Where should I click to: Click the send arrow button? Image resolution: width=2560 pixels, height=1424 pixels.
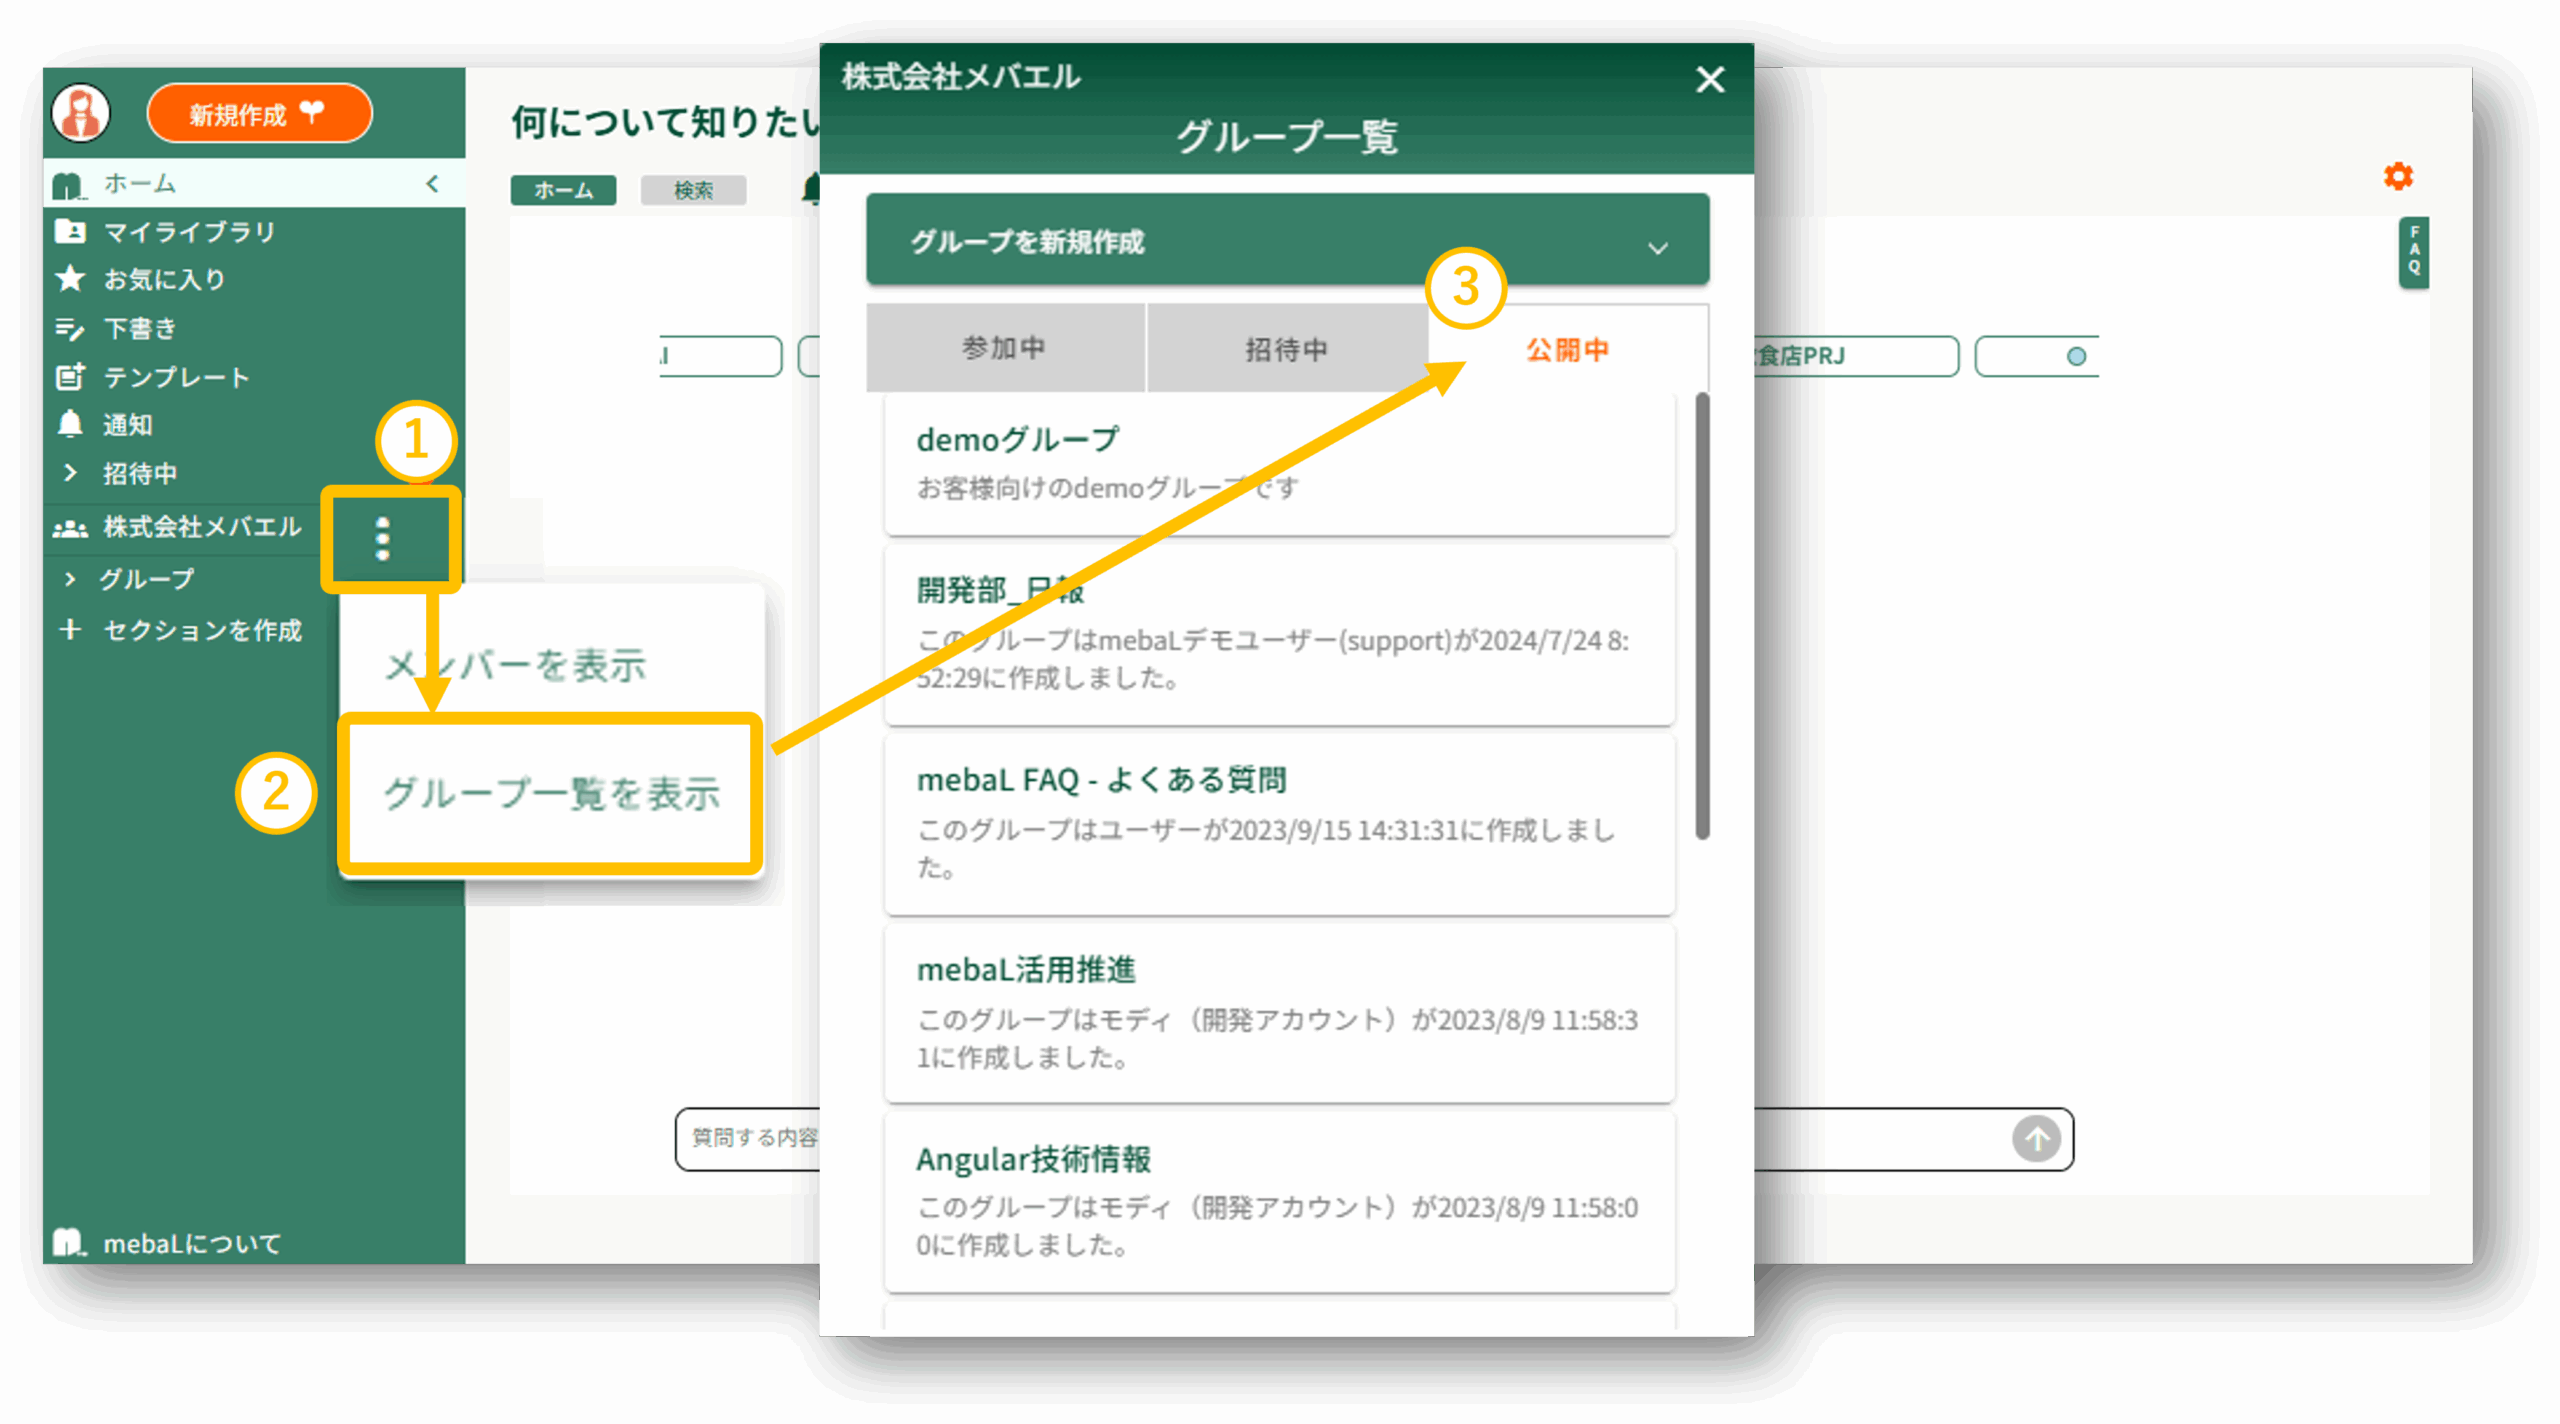[x=2036, y=1139]
